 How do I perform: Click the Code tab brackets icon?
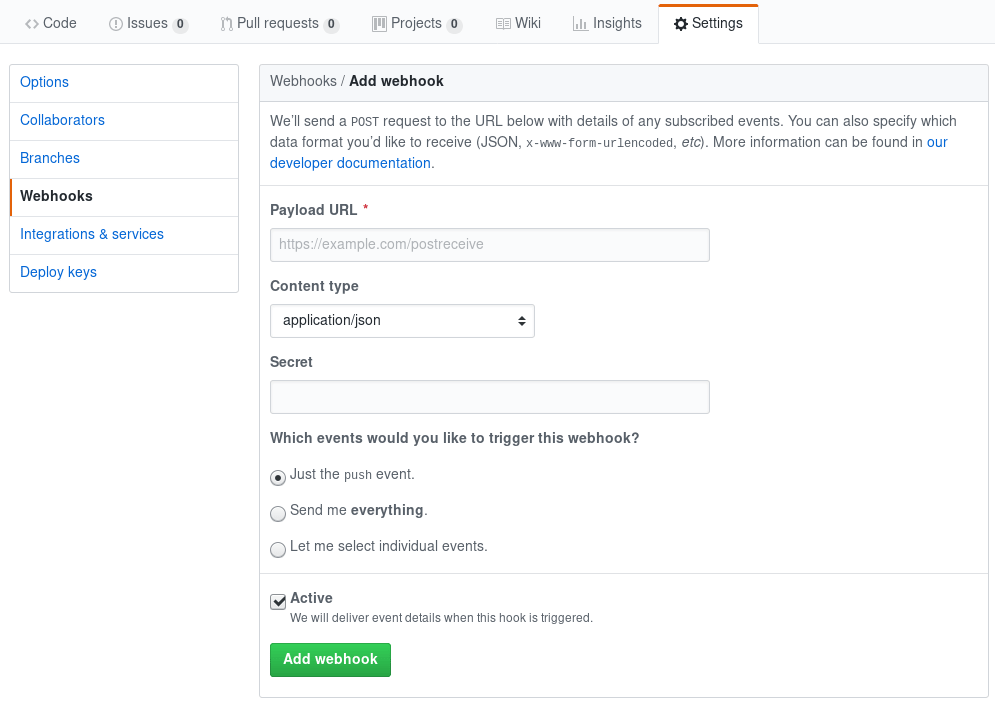tap(32, 23)
